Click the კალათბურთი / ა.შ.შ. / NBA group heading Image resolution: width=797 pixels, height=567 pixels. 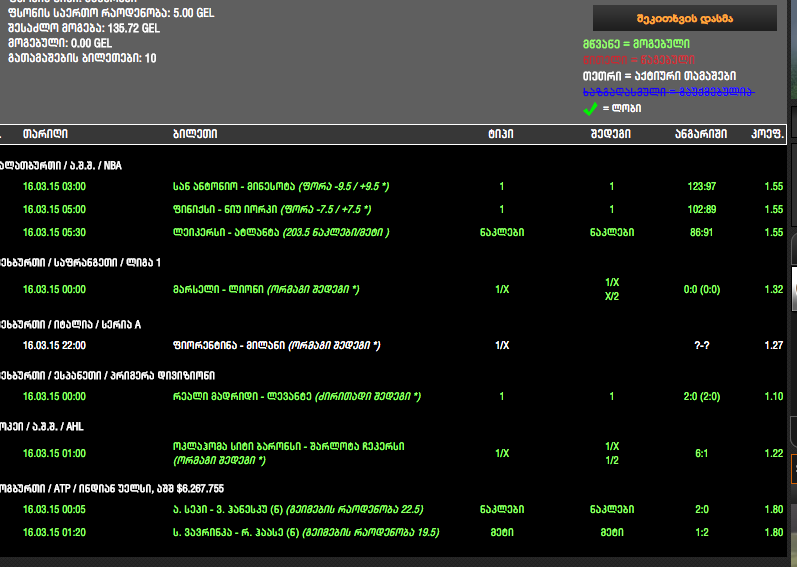[x=61, y=166]
